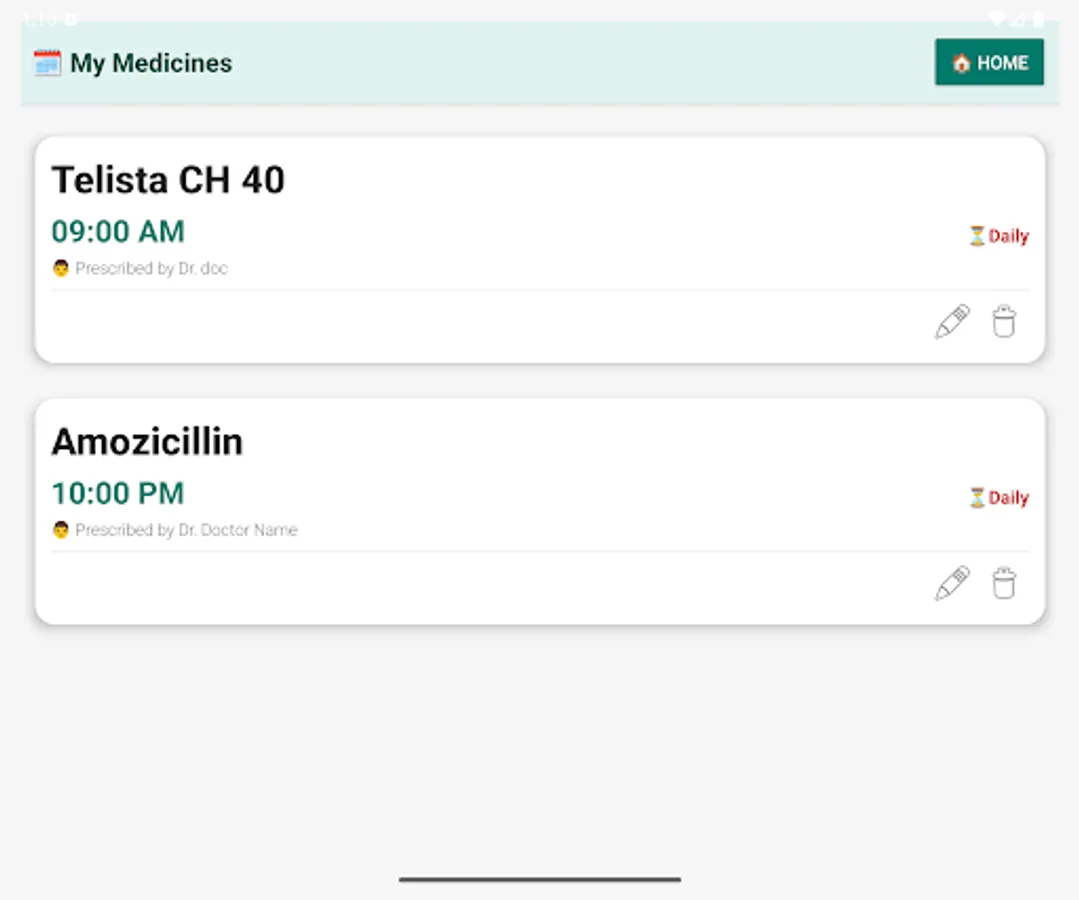Click the 10:00 PM time for Amozicillin

pyautogui.click(x=117, y=493)
